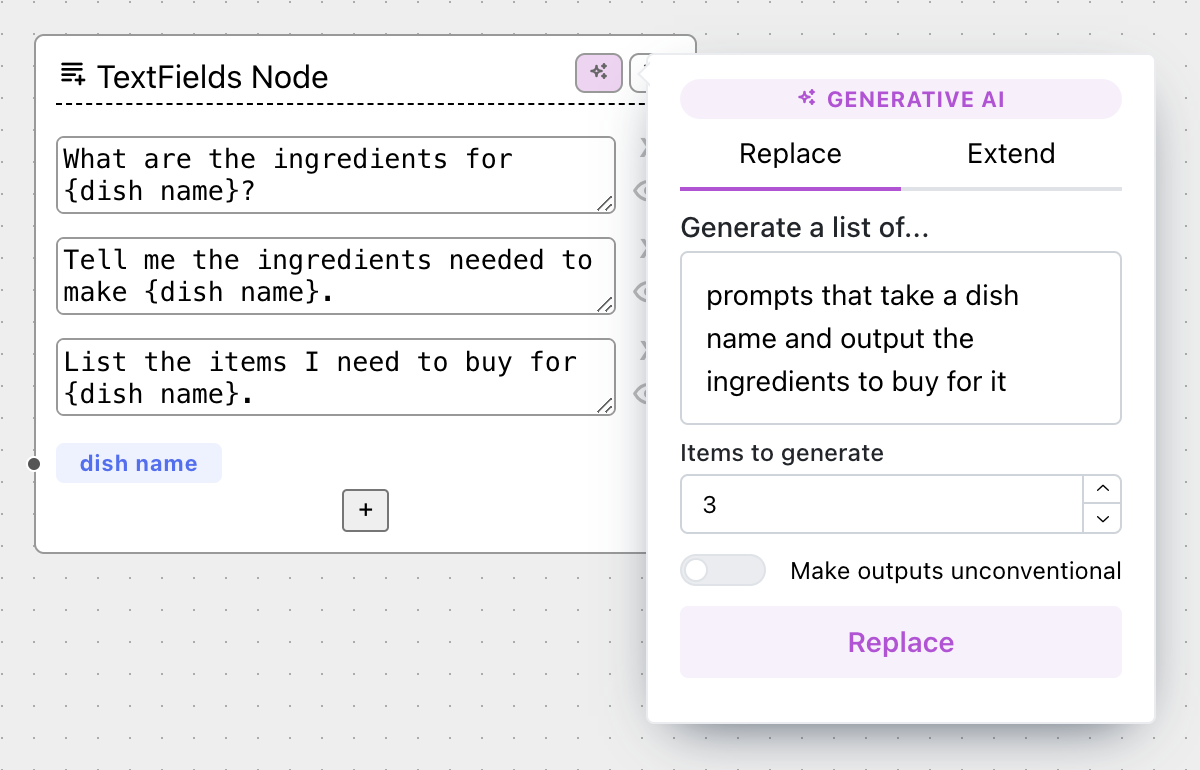Viewport: 1200px width, 770px height.
Task: Click the sparkles AI icon on the TextFields node
Action: (x=597, y=74)
